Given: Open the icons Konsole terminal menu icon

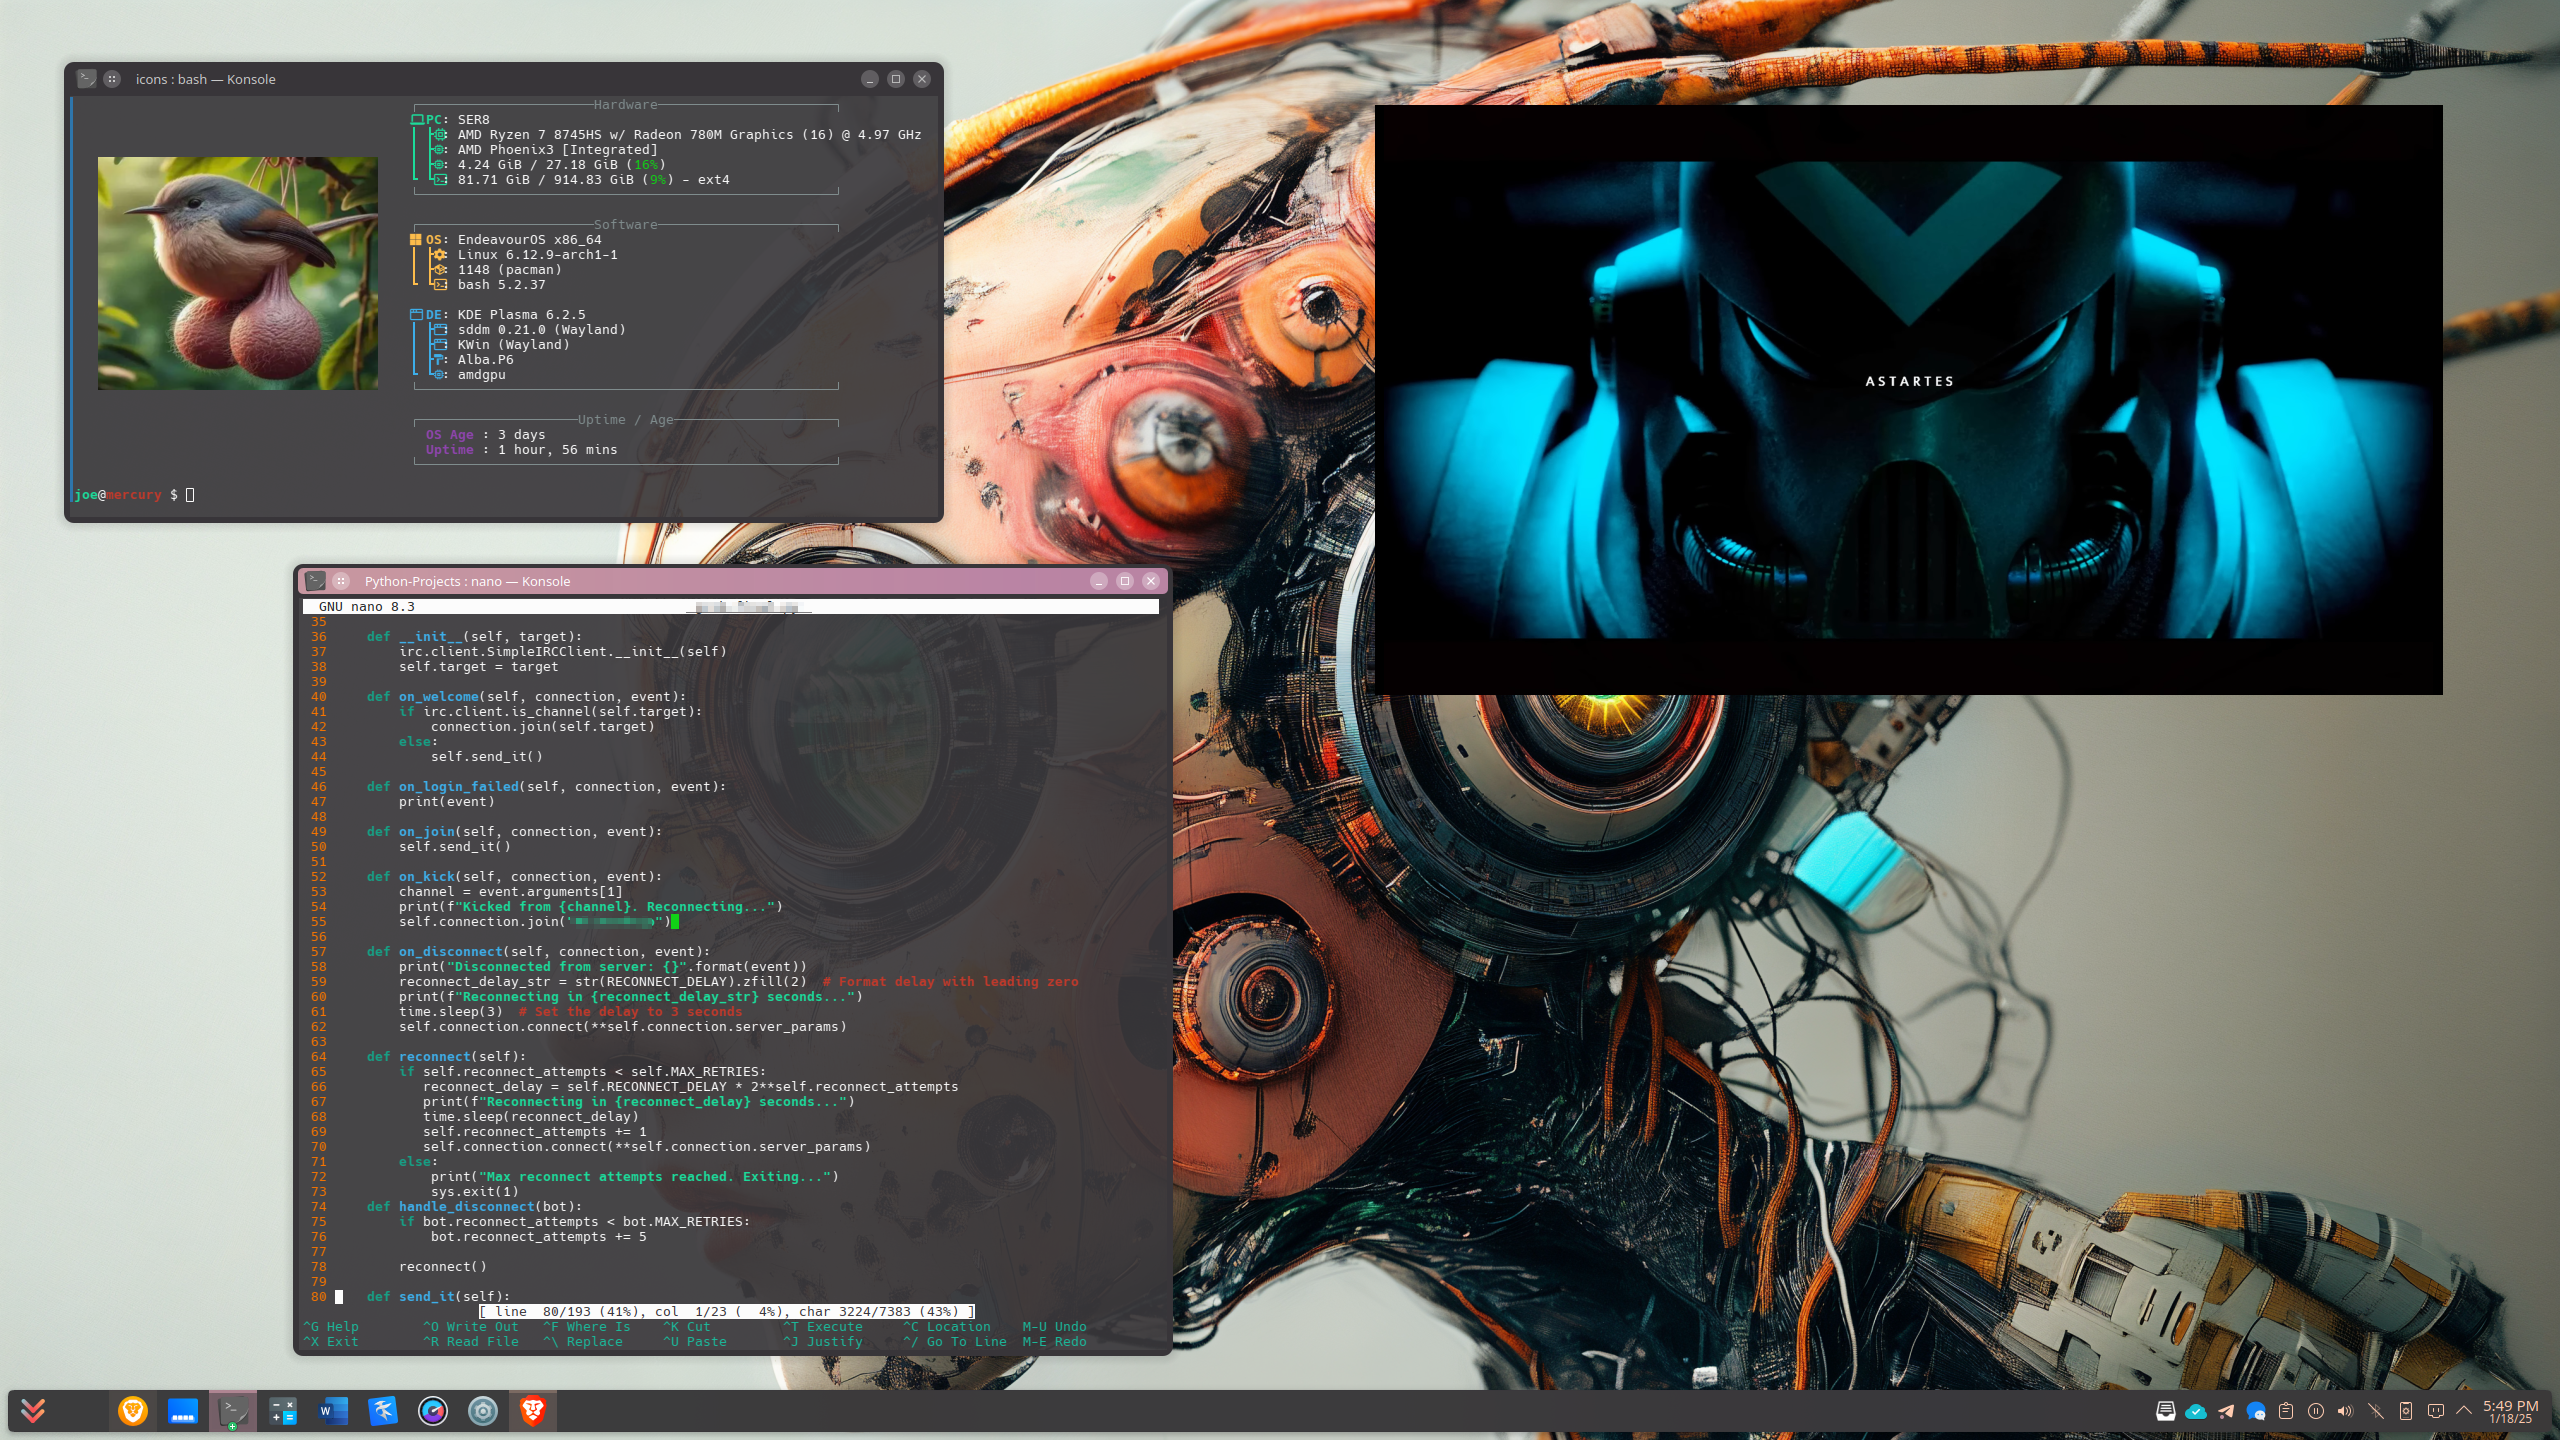Looking at the screenshot, I should click(87, 79).
